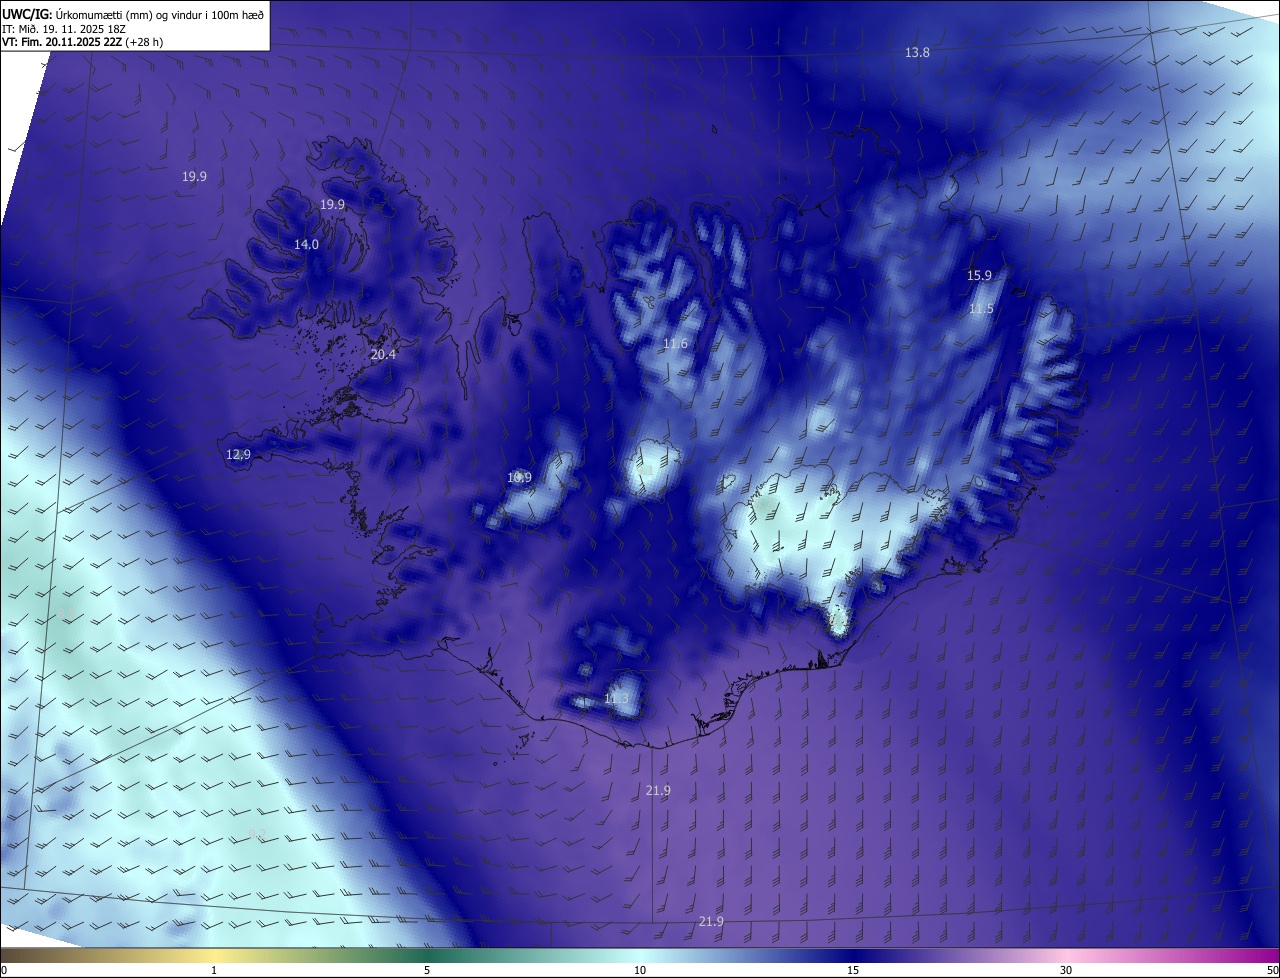The width and height of the screenshot is (1280, 978).
Task: Click the 13.8 value label
Action: click(x=917, y=52)
